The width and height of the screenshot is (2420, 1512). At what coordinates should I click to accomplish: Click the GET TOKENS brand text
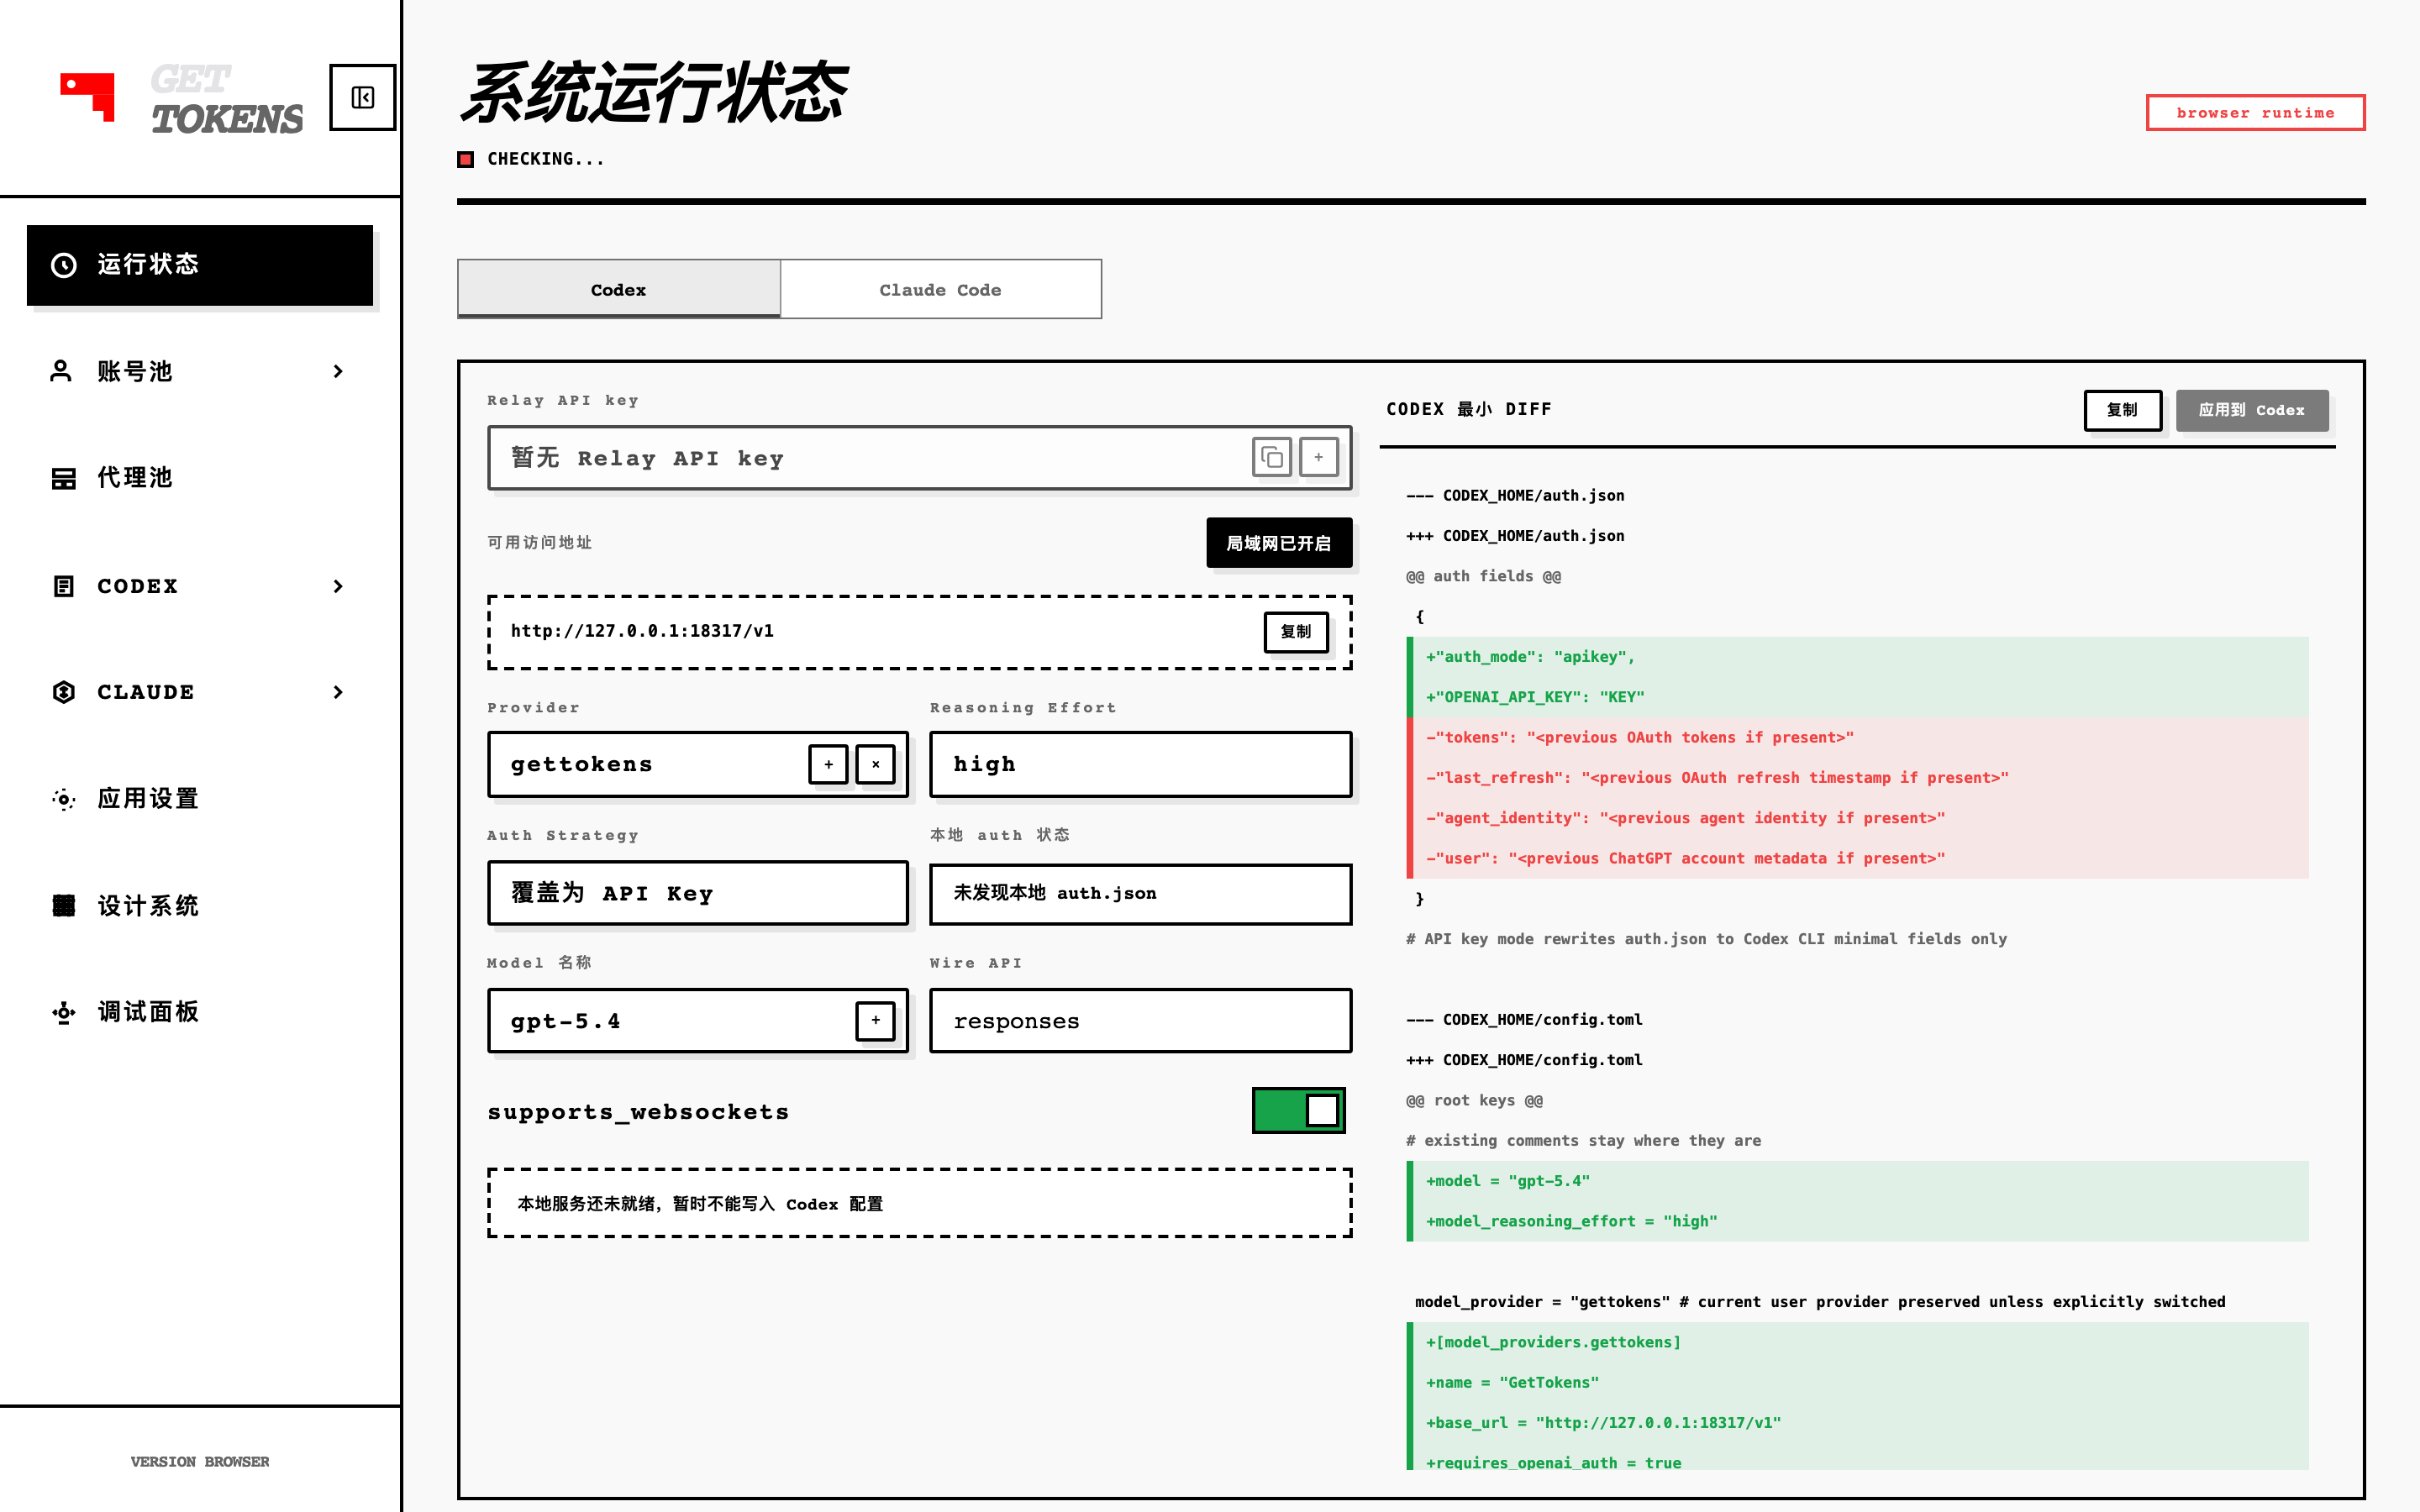226,99
